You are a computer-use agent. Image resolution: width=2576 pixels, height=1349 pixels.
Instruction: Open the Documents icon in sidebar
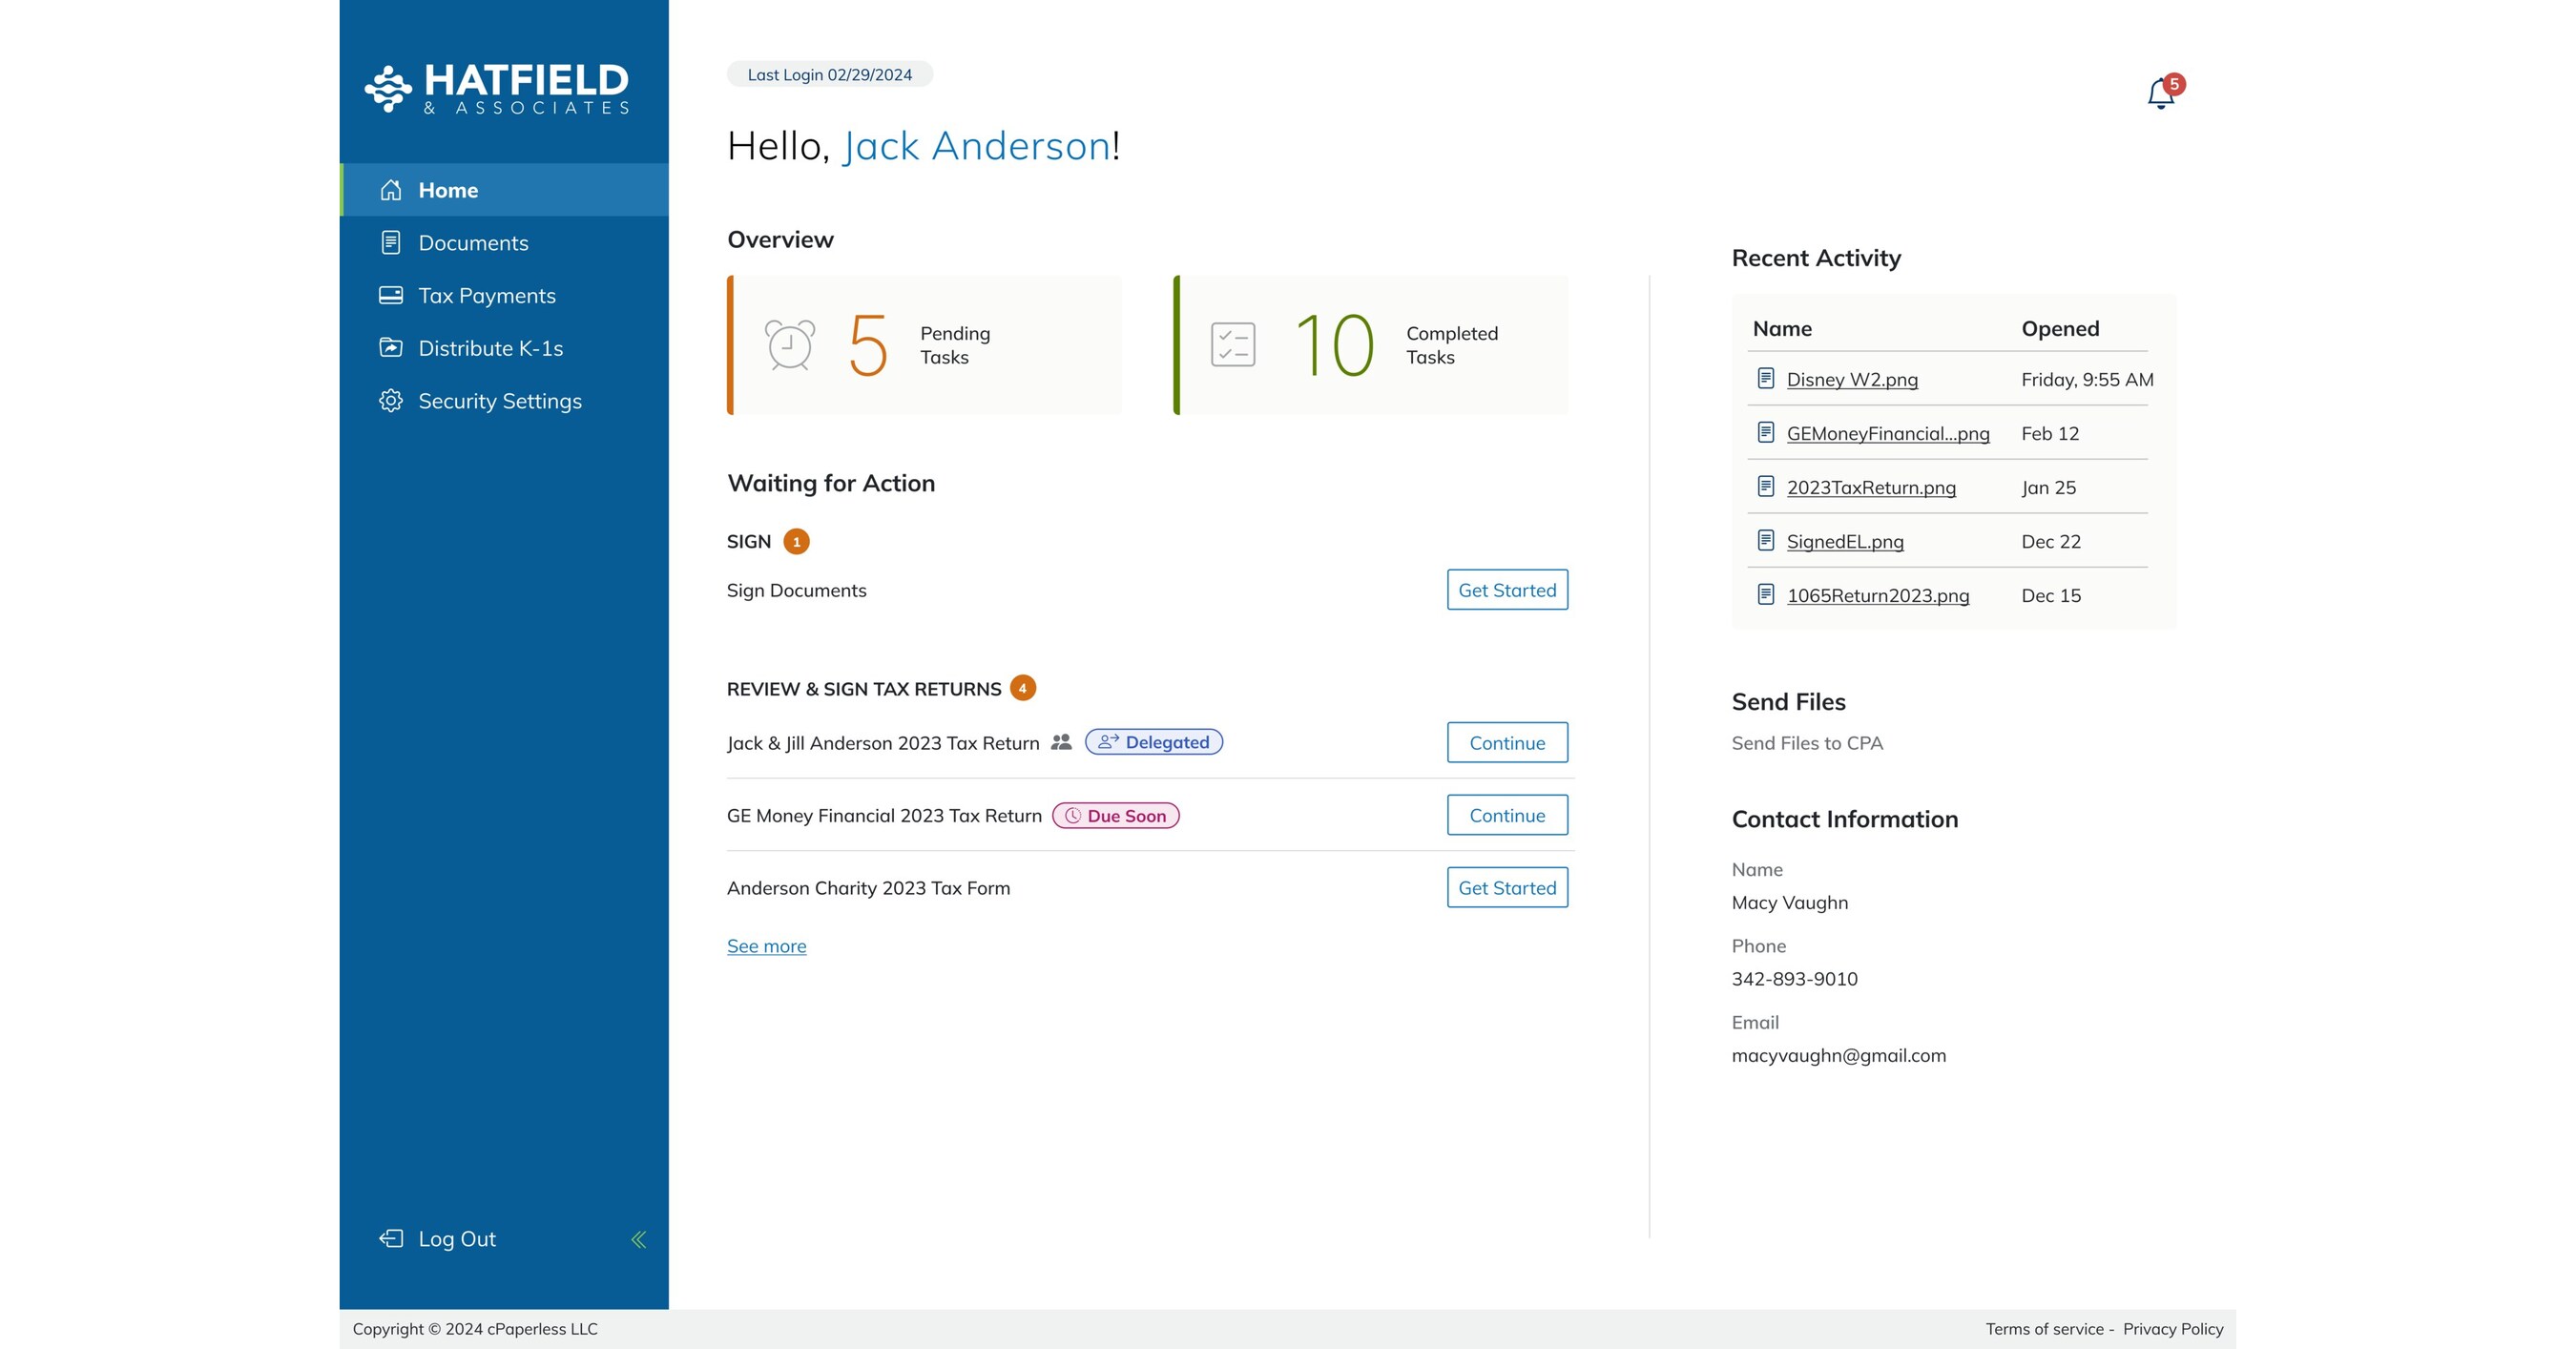click(391, 242)
